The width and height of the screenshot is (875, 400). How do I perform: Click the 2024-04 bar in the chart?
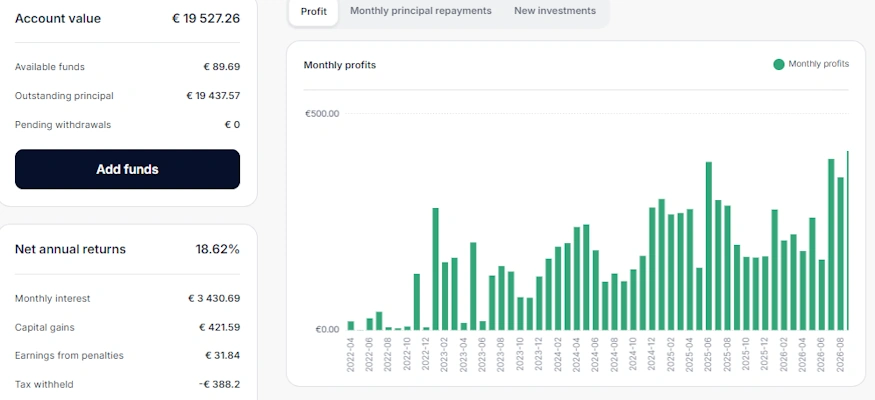click(x=577, y=278)
